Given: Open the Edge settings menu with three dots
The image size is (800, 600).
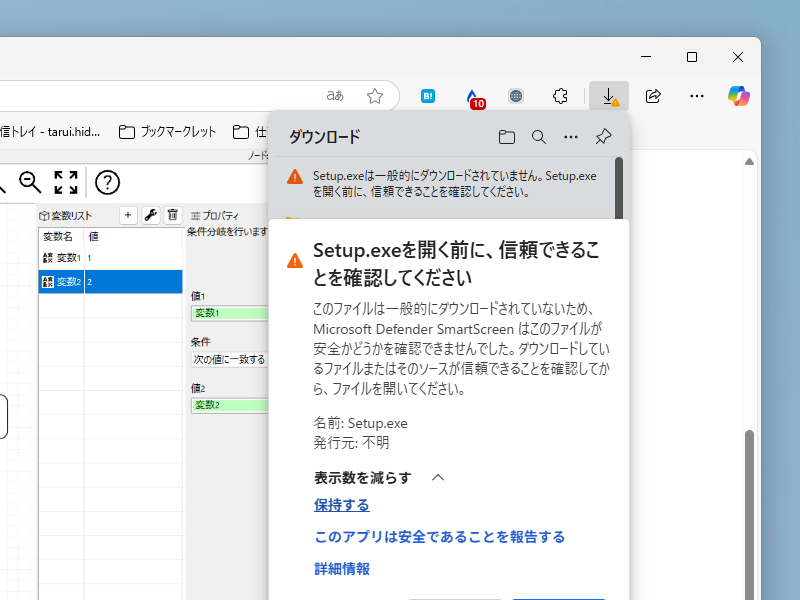Looking at the screenshot, I should click(x=696, y=96).
